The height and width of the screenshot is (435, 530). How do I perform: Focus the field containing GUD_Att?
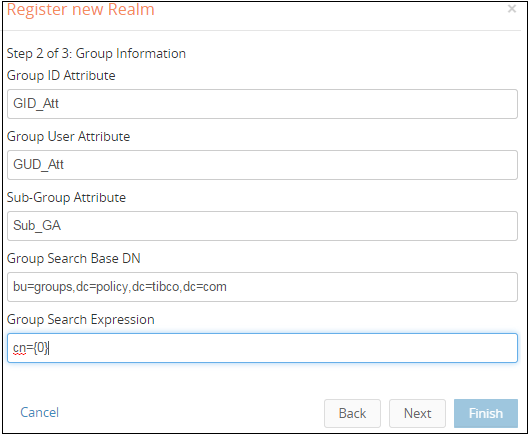point(262,165)
